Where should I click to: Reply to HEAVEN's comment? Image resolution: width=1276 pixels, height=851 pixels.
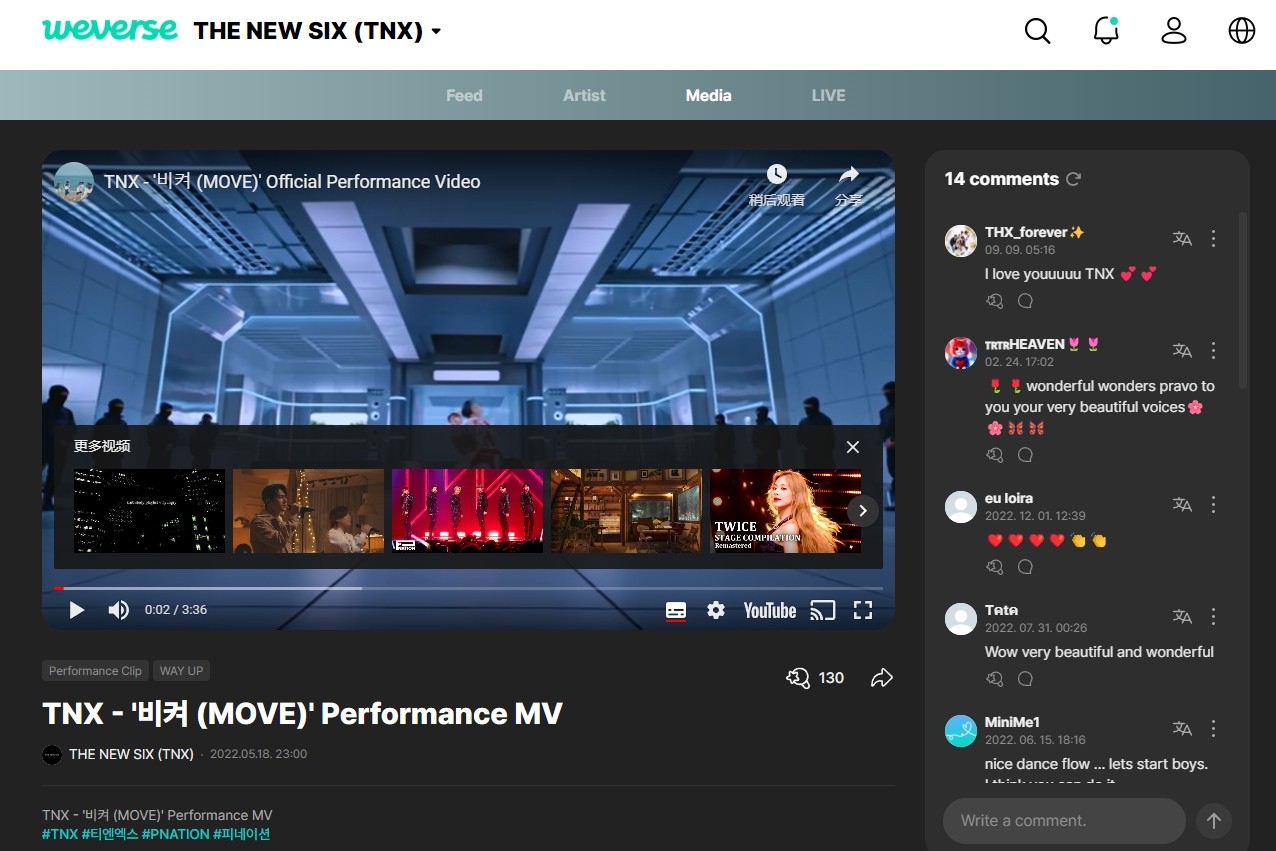(1025, 455)
